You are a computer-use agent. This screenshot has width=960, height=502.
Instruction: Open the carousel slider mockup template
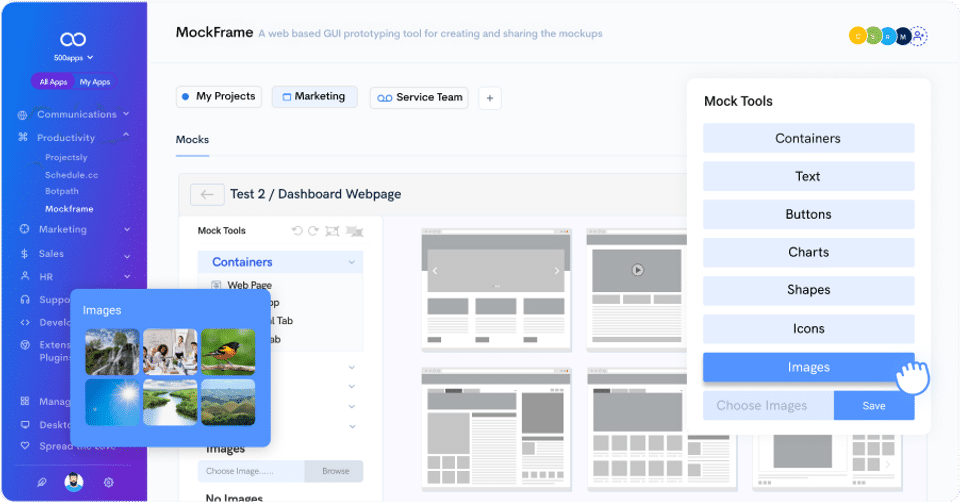tap(496, 290)
